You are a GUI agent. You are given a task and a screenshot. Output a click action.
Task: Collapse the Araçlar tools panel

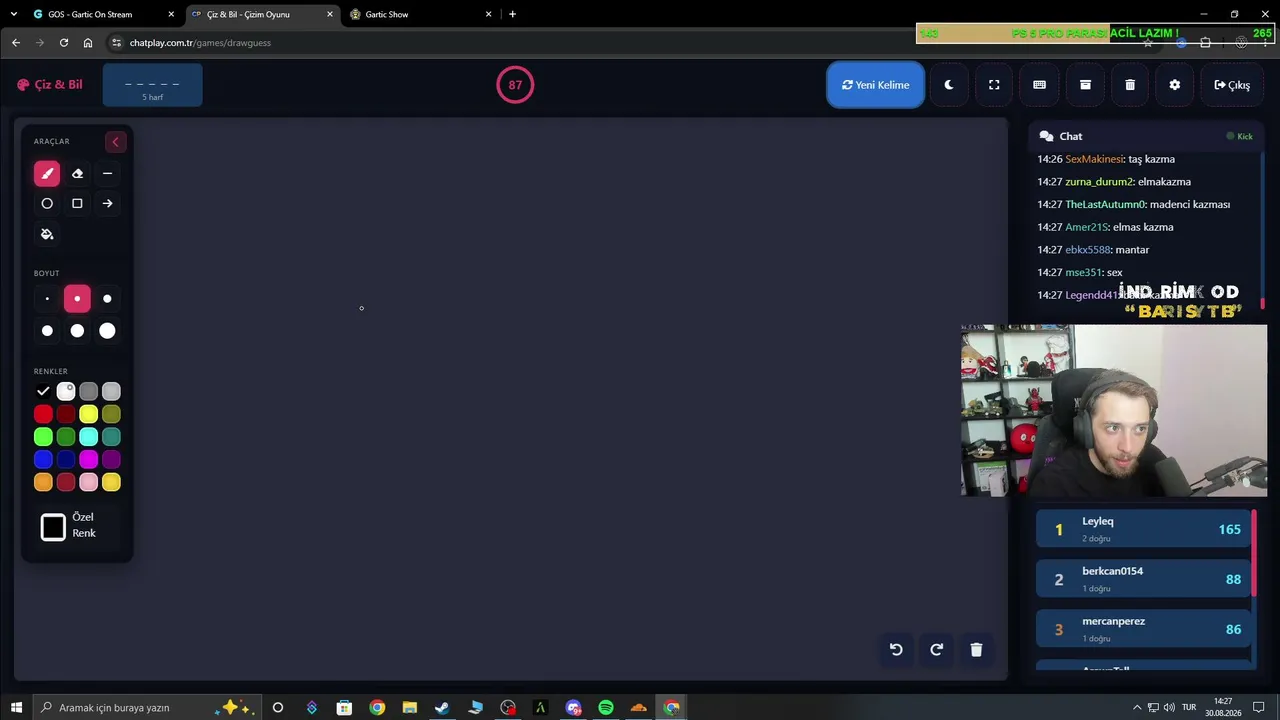coord(115,141)
